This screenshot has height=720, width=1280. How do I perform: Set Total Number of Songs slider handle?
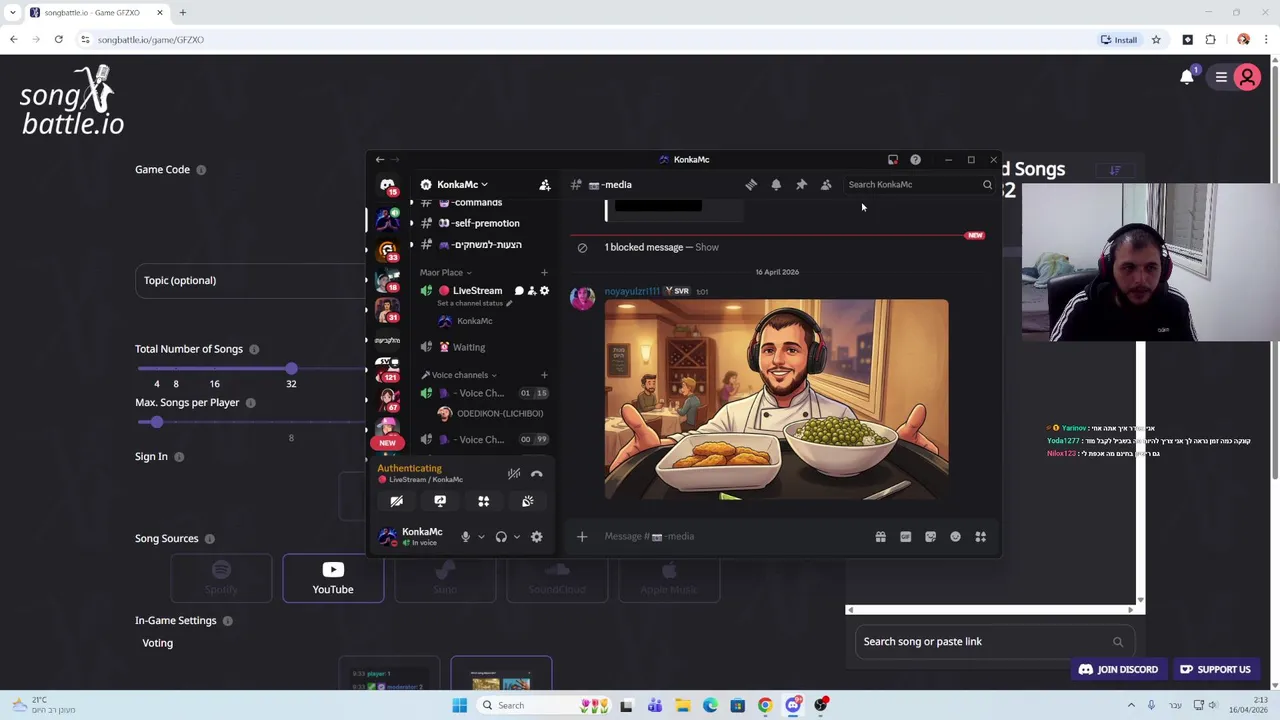(291, 369)
